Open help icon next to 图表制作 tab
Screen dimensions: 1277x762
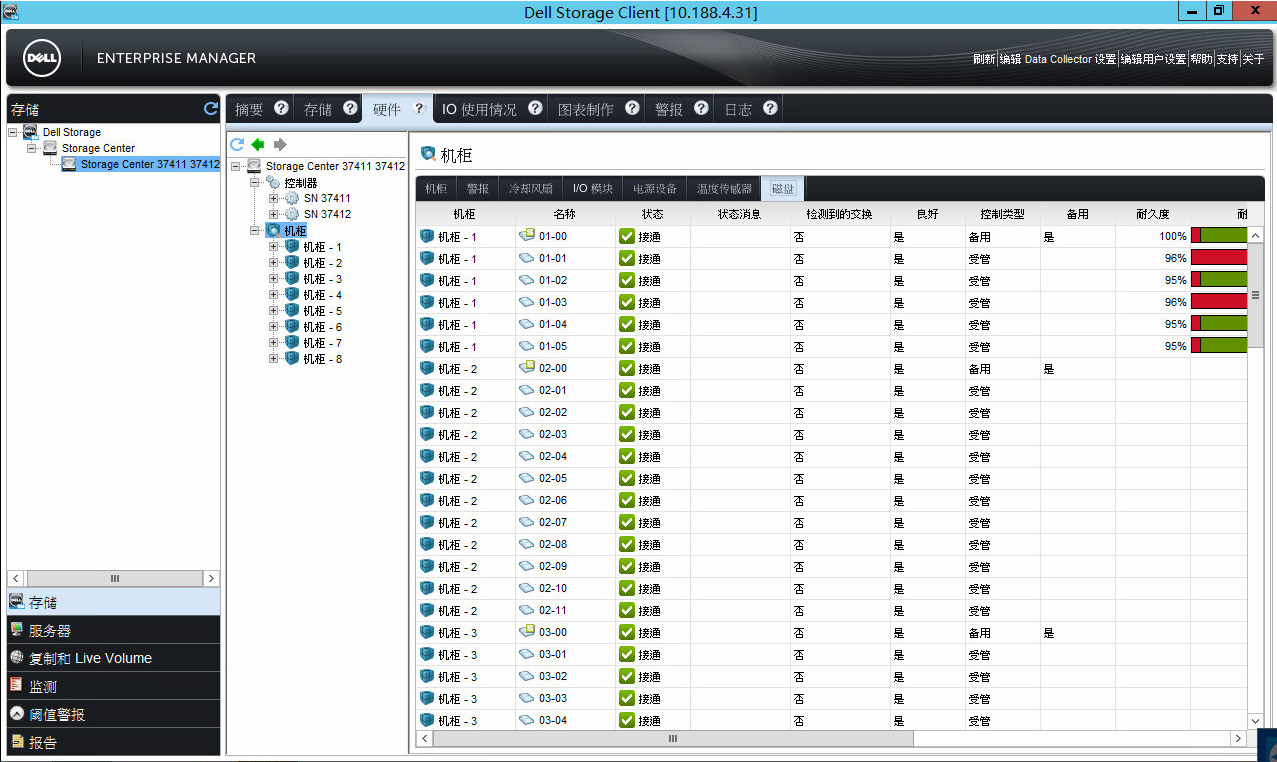coord(632,108)
